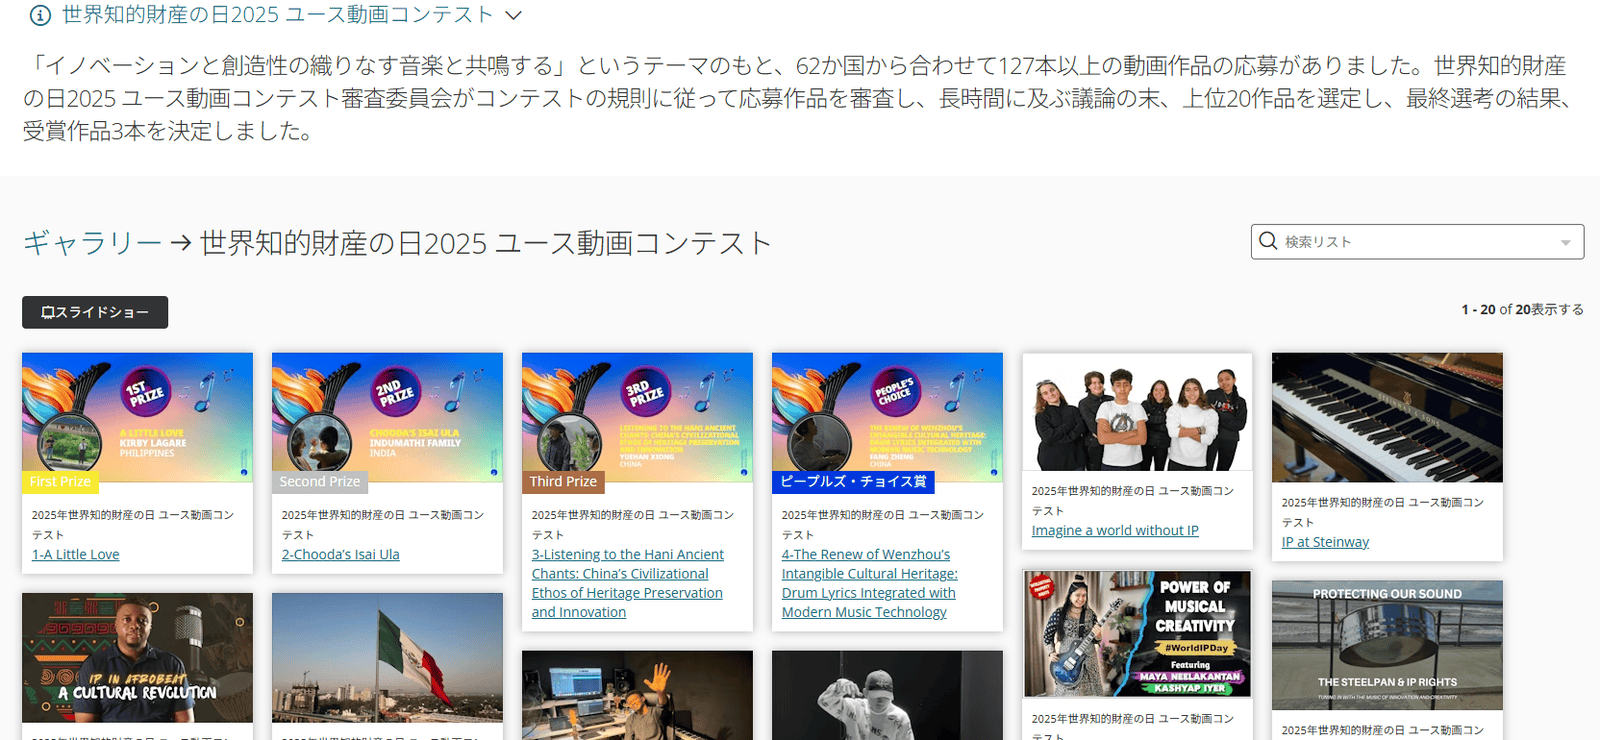The image size is (1600, 740).
Task: Open the five teenagers group photo thumbnail
Action: click(1137, 411)
